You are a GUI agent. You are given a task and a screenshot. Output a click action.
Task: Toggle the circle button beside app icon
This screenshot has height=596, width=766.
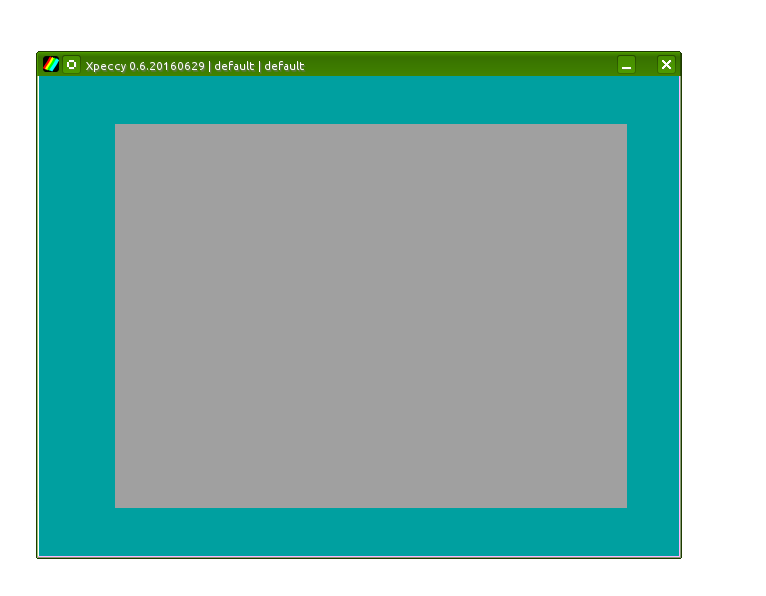[x=71, y=65]
